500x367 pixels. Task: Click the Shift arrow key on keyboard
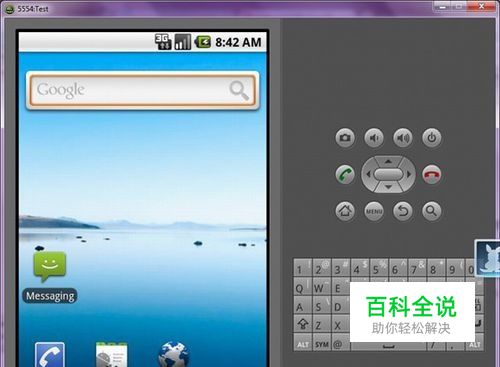pos(303,324)
